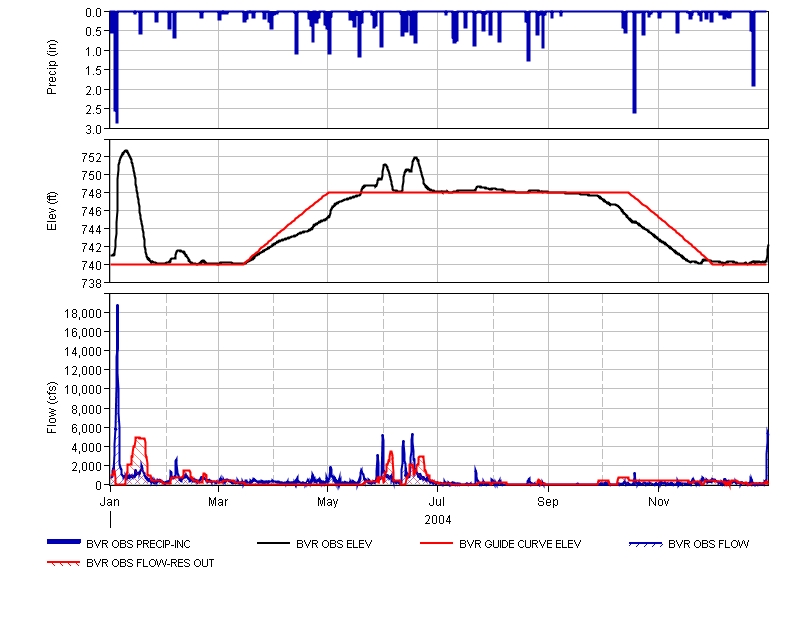Viewport: 800px width, 627px height.
Task: Select the BVR OBS FLOW legend label
Action: [x=708, y=544]
